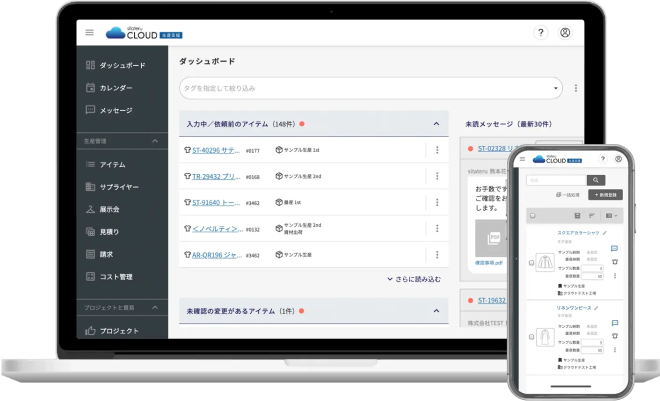Open リネンワンピース item on the phone
660x401 pixels.
574,308
